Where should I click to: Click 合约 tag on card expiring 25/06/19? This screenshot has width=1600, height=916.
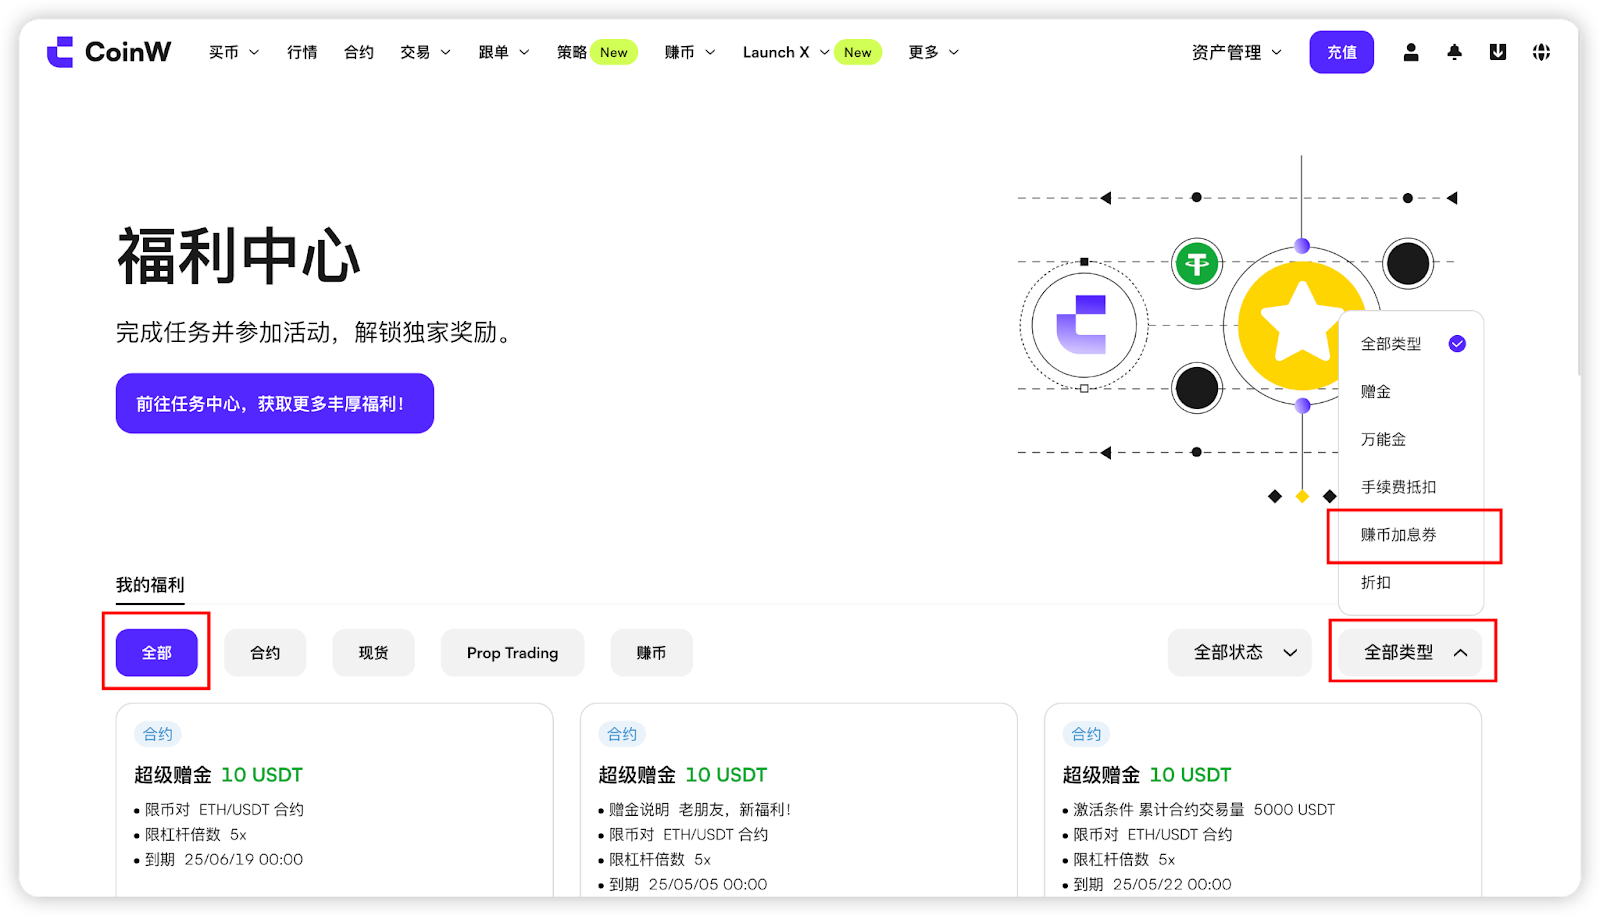click(158, 734)
